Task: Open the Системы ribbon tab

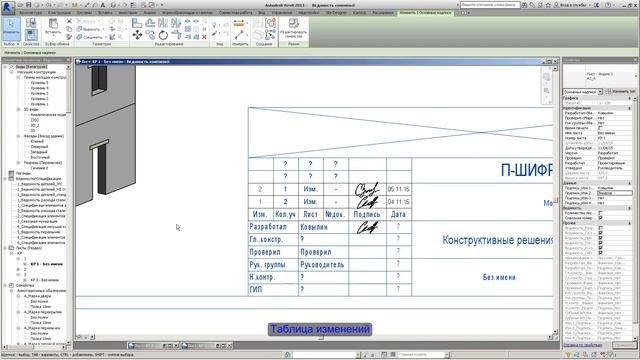Action: click(x=84, y=13)
